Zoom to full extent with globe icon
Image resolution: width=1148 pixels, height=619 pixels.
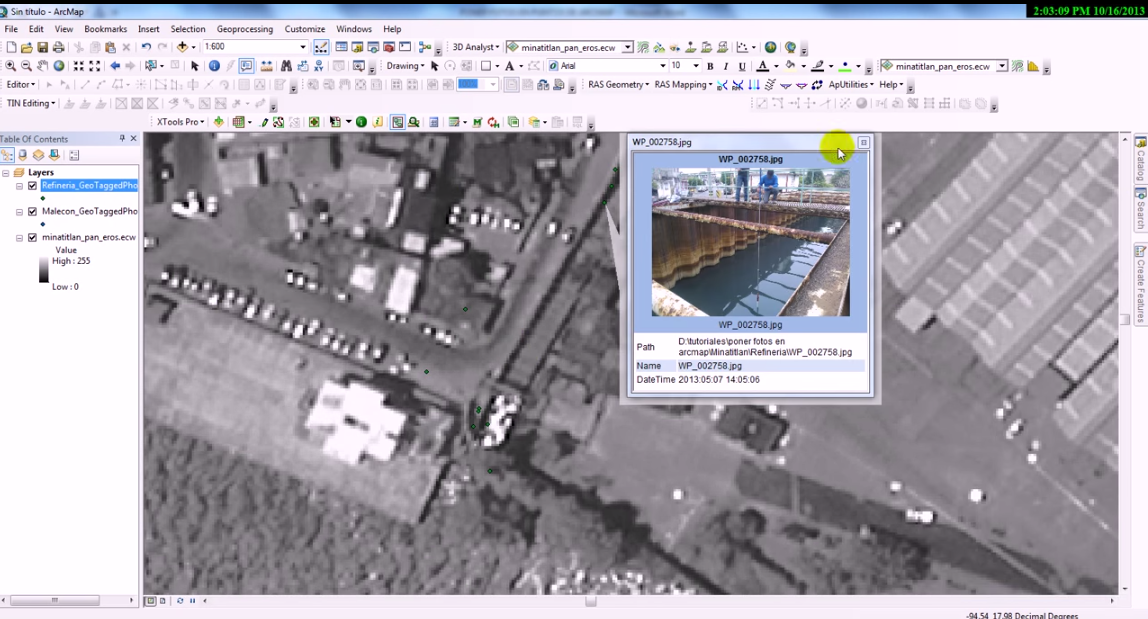59,66
